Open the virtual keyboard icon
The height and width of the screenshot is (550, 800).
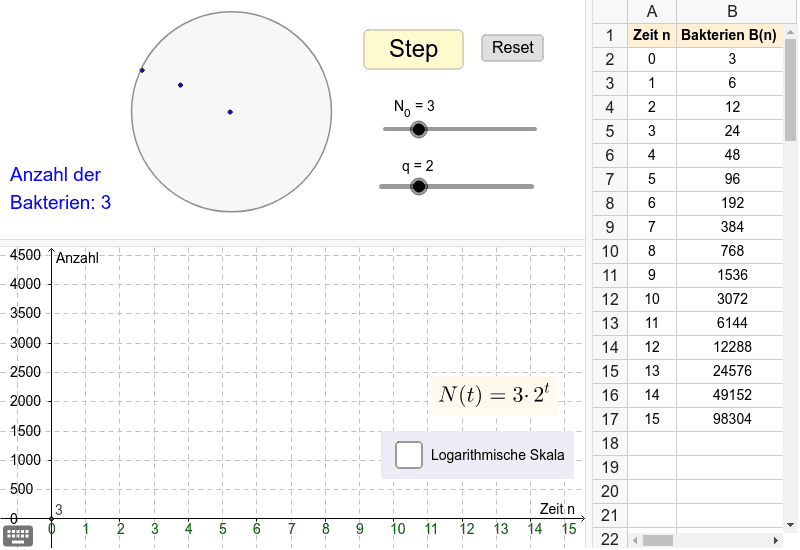(18, 535)
